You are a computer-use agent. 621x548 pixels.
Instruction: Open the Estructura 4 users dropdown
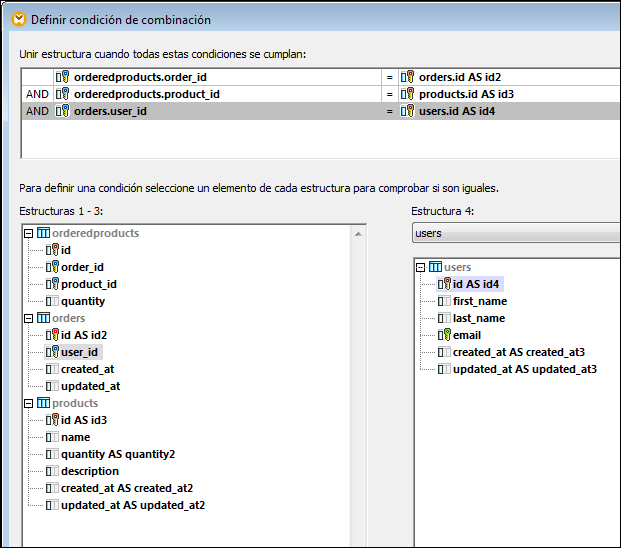coord(515,233)
